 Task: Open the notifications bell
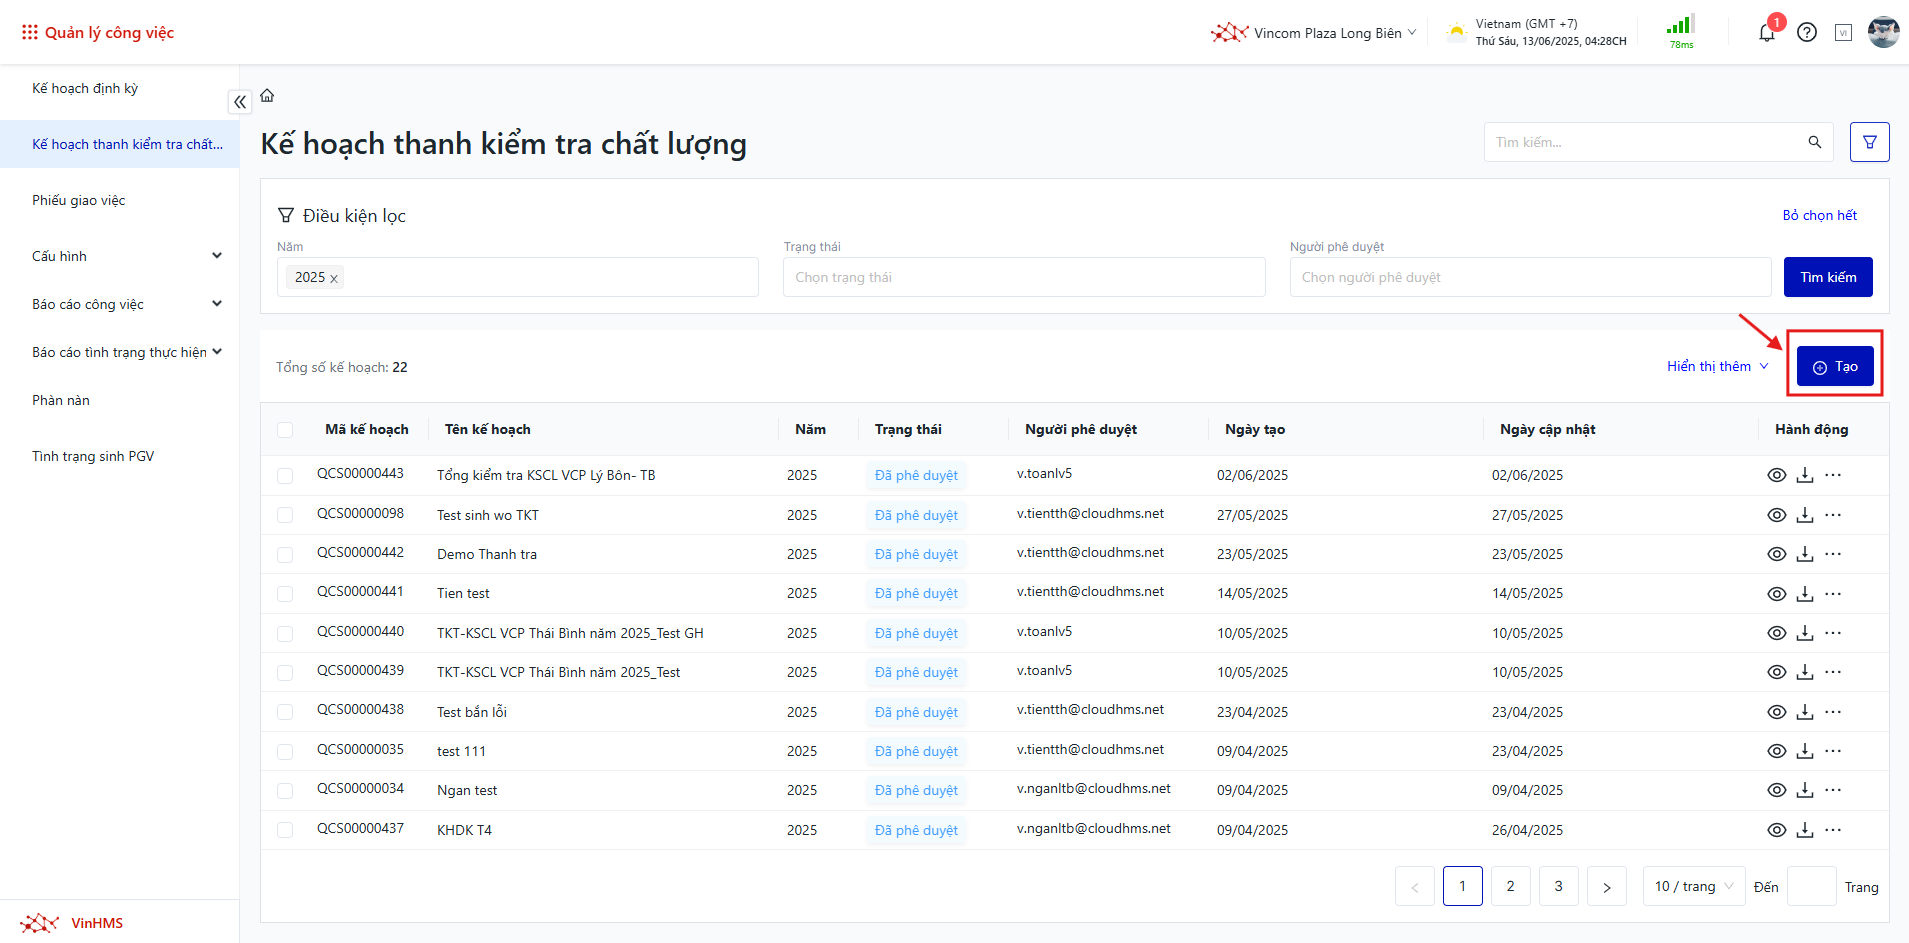1766,33
